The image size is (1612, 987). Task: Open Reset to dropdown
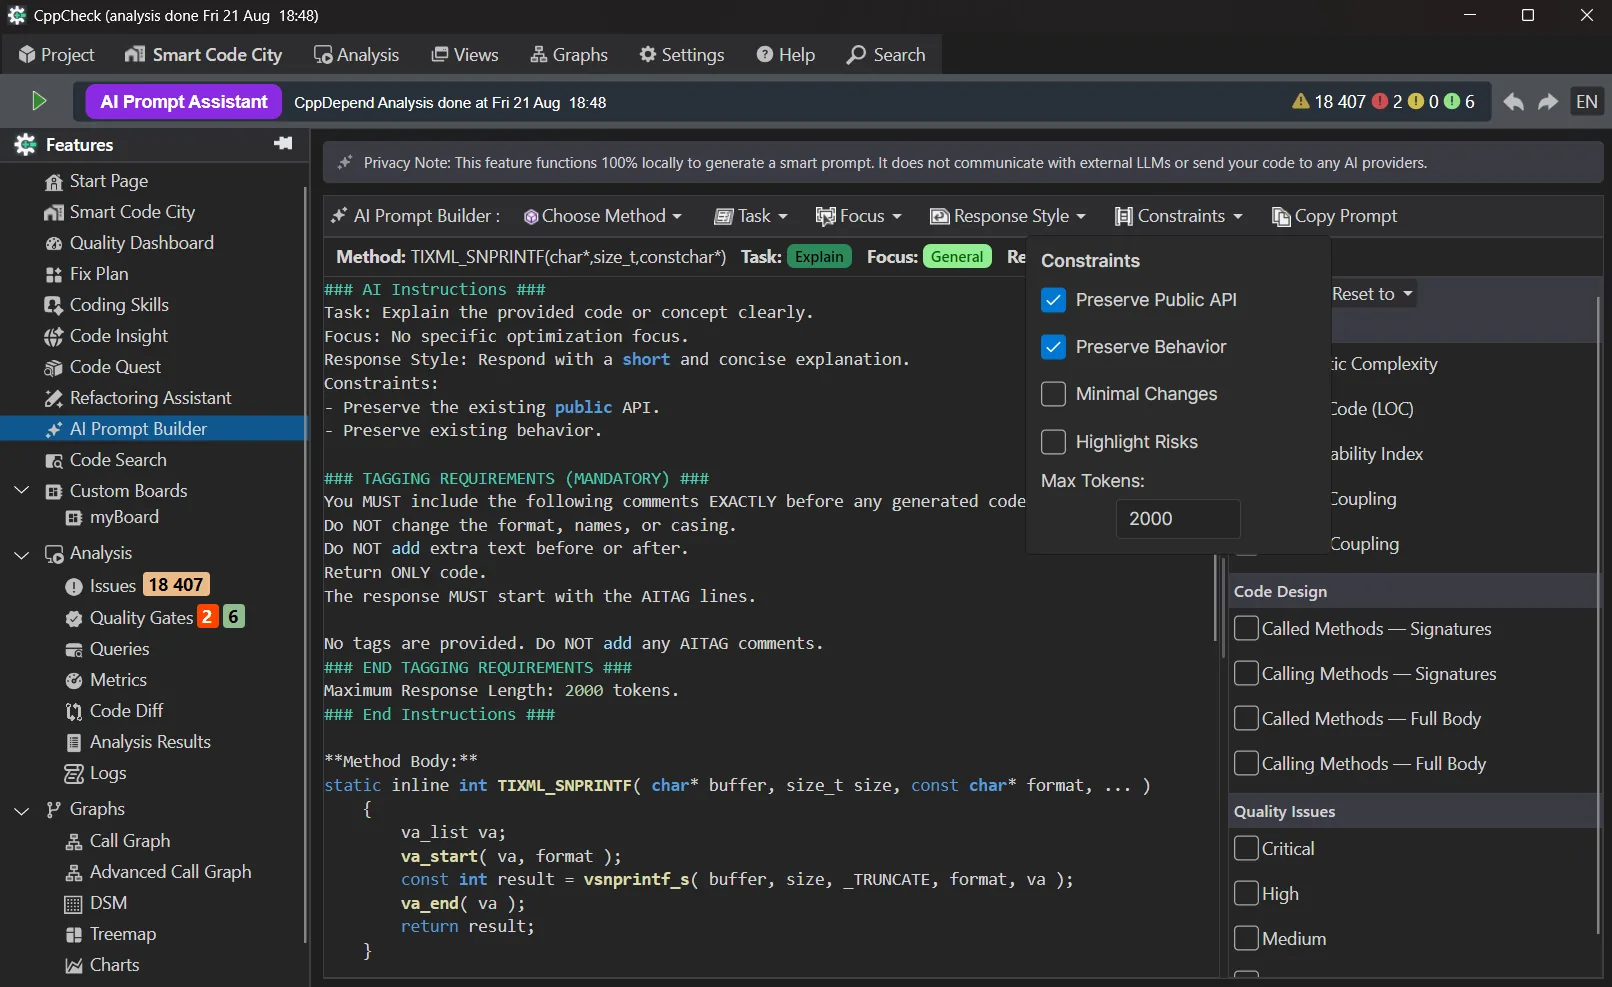(x=1372, y=294)
